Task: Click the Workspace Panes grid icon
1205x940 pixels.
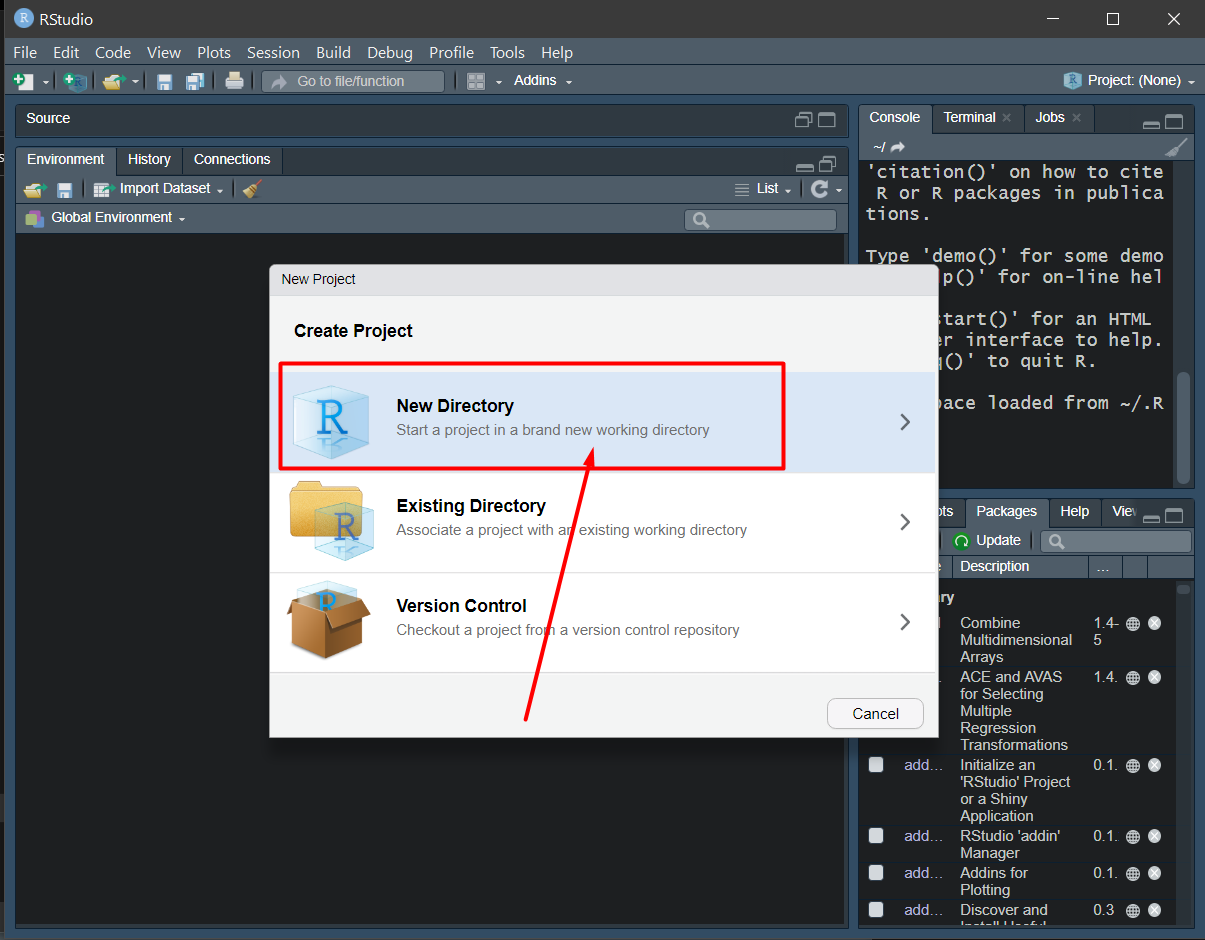Action: [x=476, y=81]
